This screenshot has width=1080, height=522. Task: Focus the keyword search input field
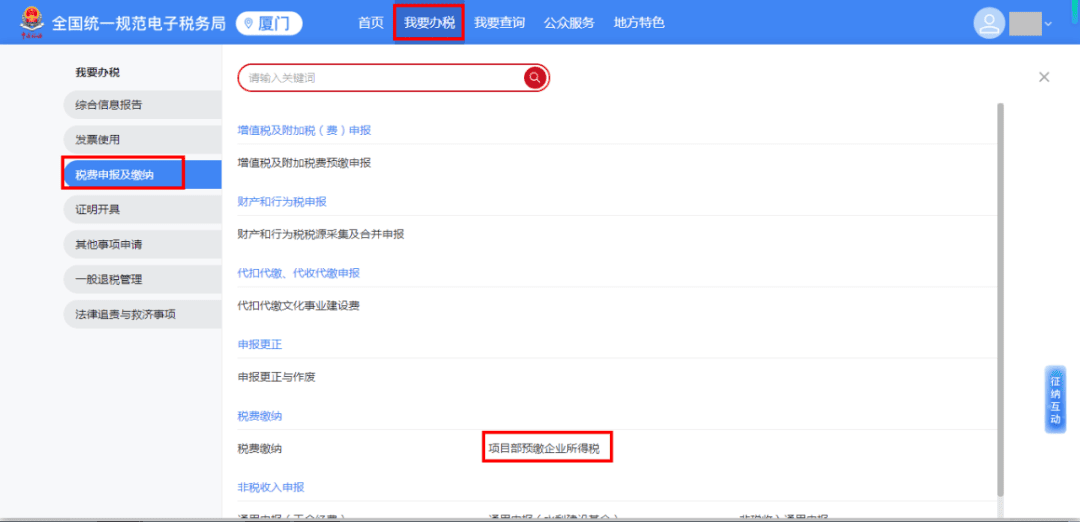[380, 78]
